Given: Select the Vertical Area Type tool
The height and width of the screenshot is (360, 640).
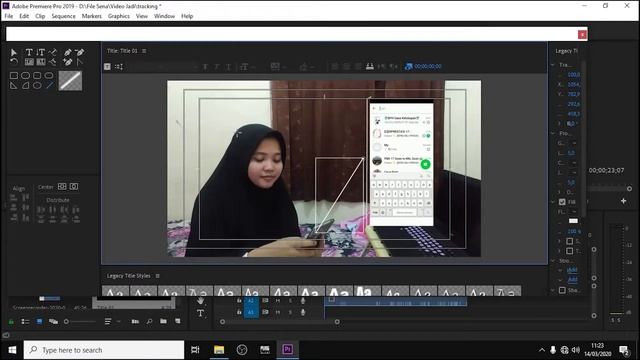Looking at the screenshot, I should point(41,62).
